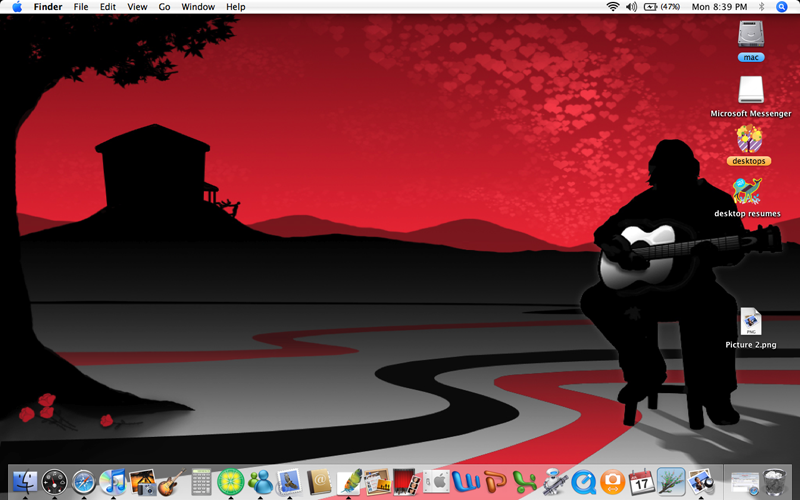The width and height of the screenshot is (800, 500).
Task: Open the Window menu
Action: (x=198, y=7)
